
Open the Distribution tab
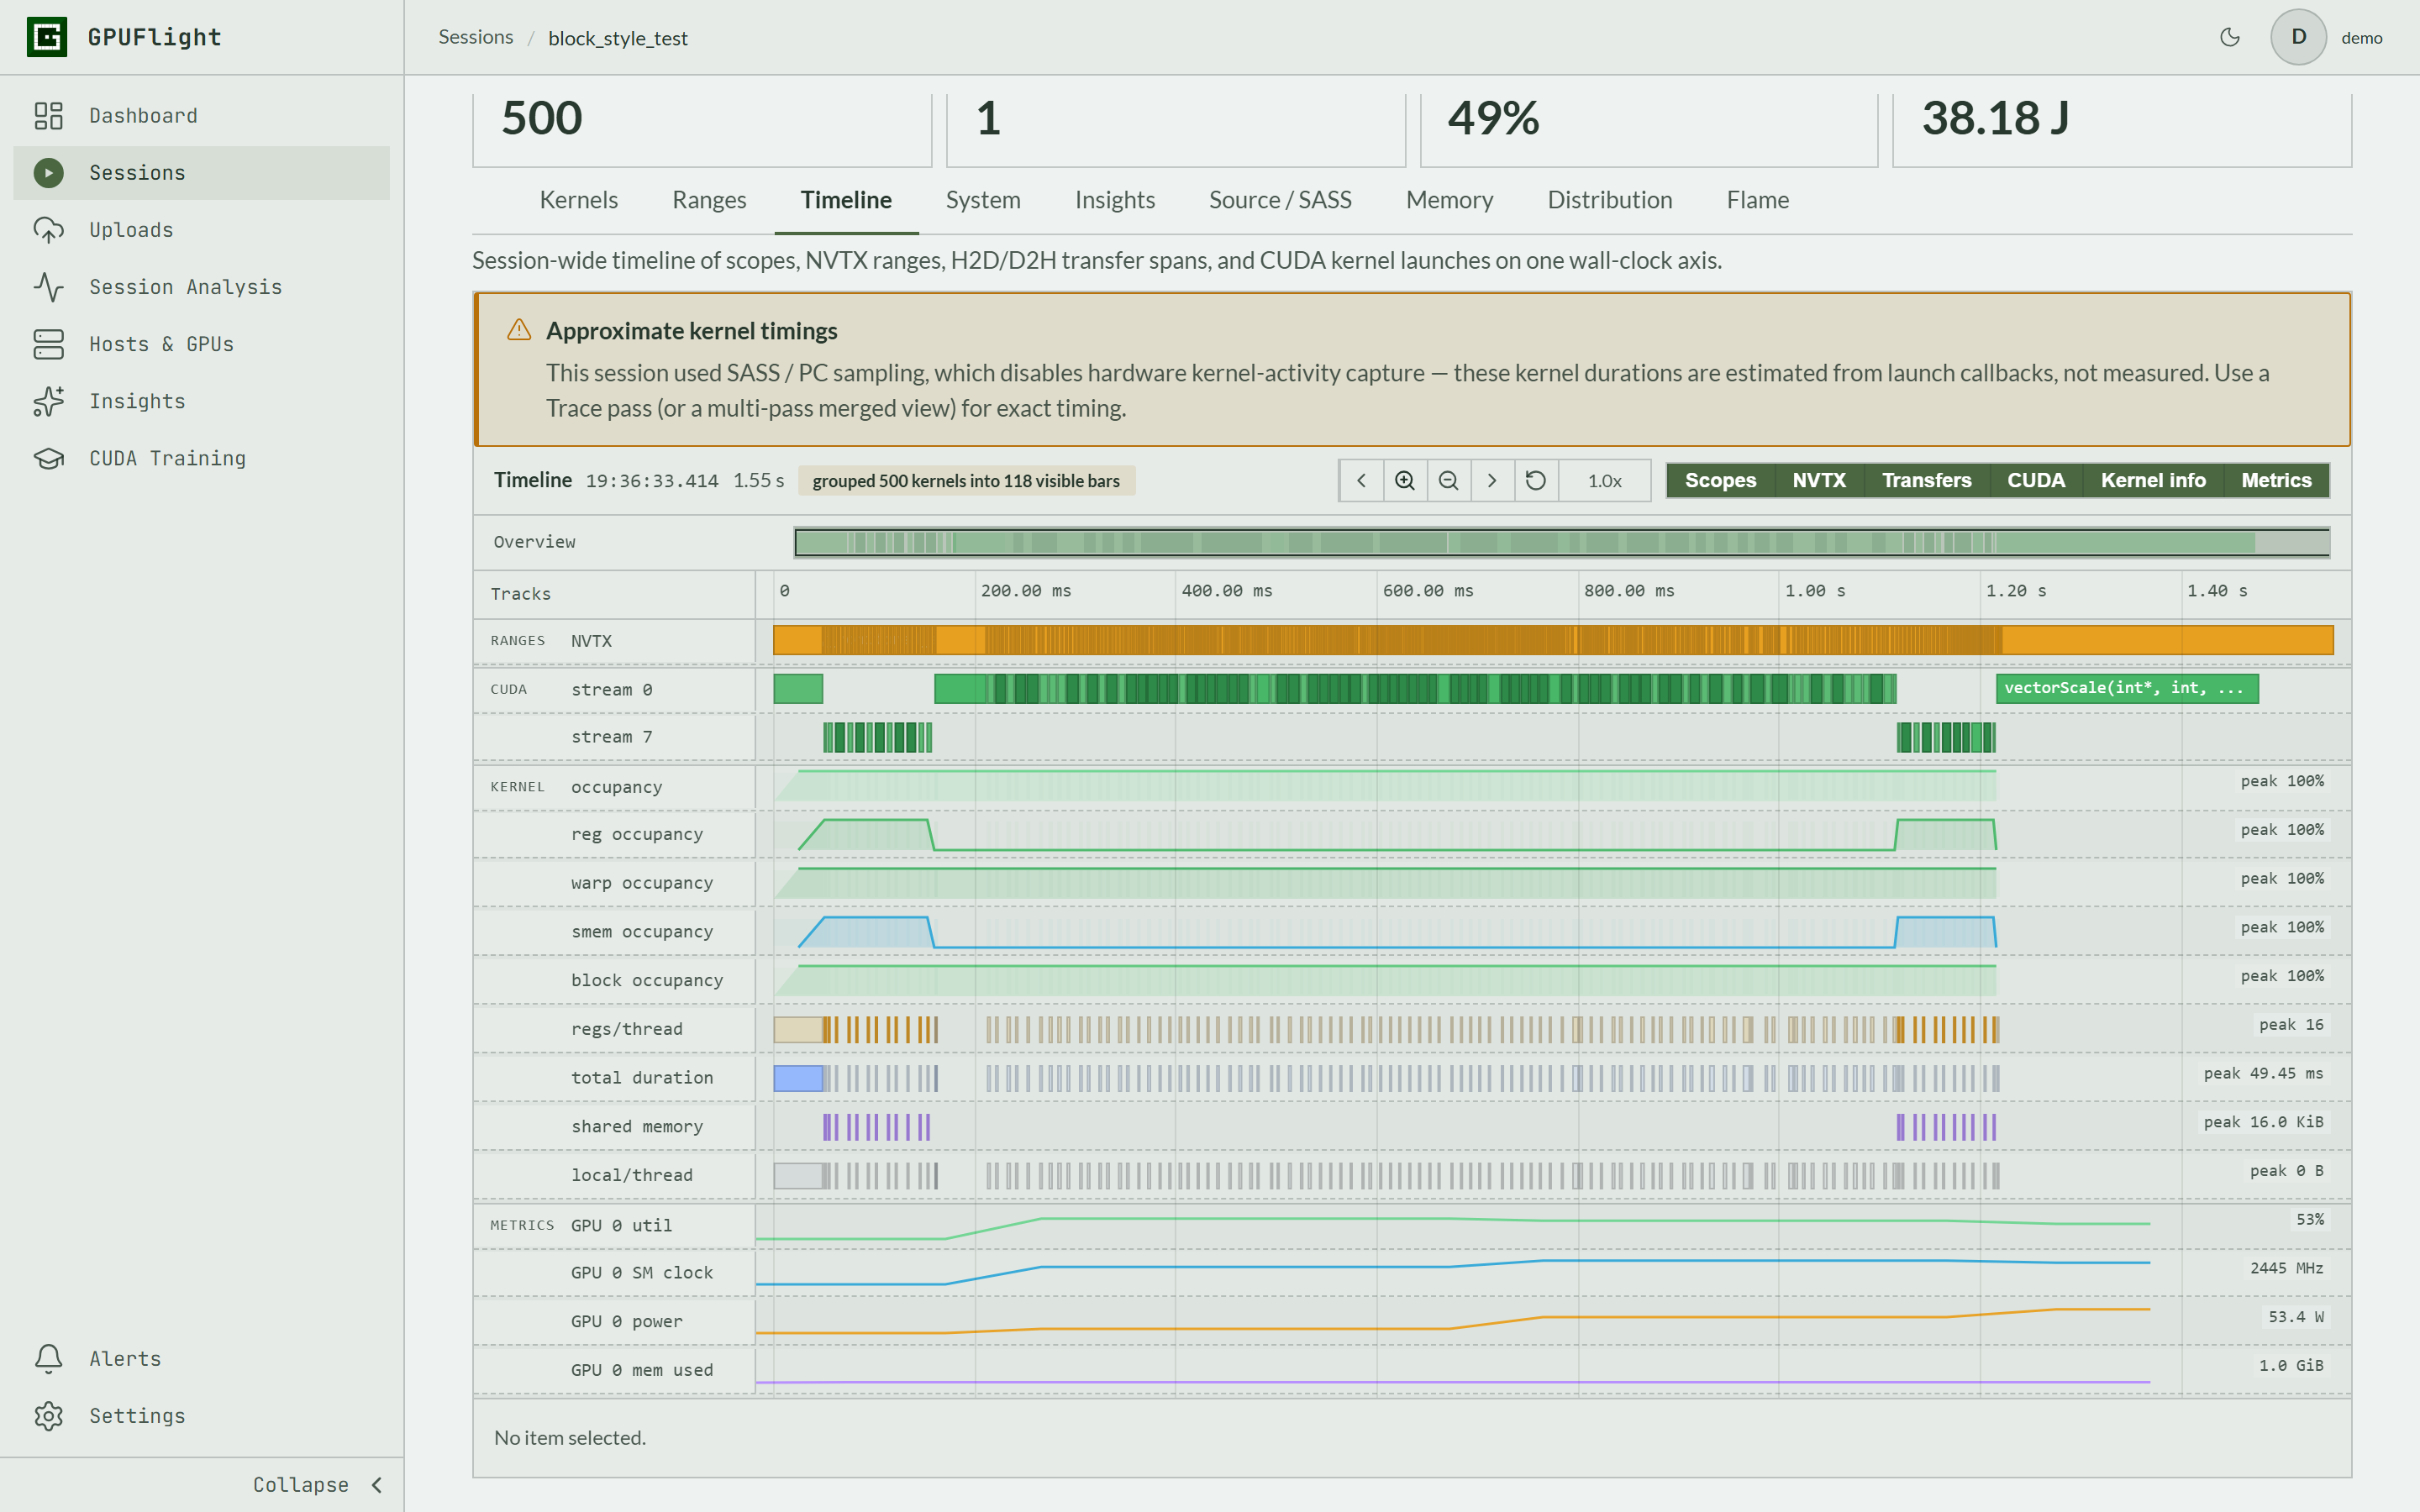pyautogui.click(x=1610, y=200)
